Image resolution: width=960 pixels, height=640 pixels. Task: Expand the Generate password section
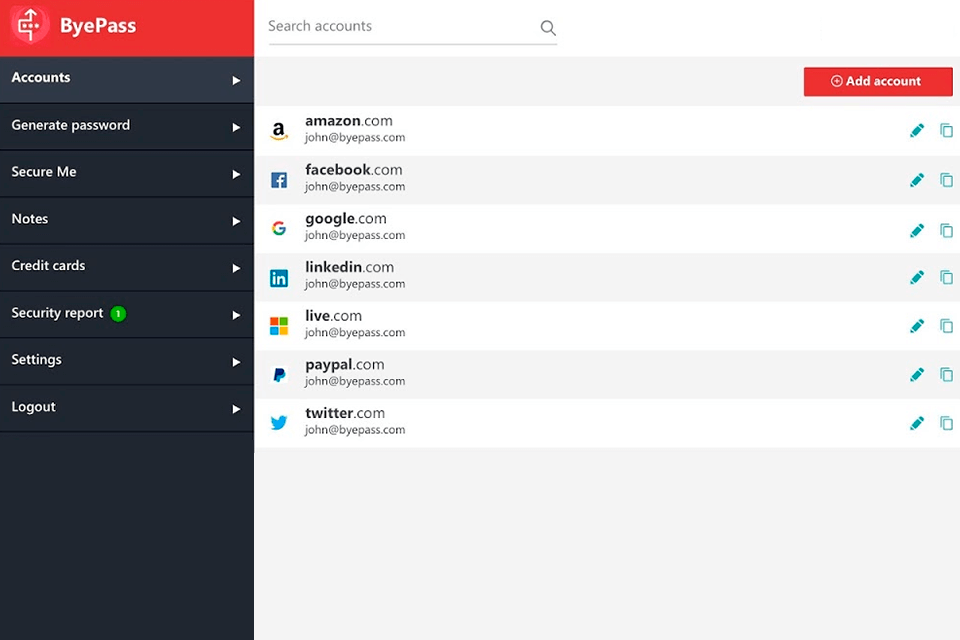point(236,127)
